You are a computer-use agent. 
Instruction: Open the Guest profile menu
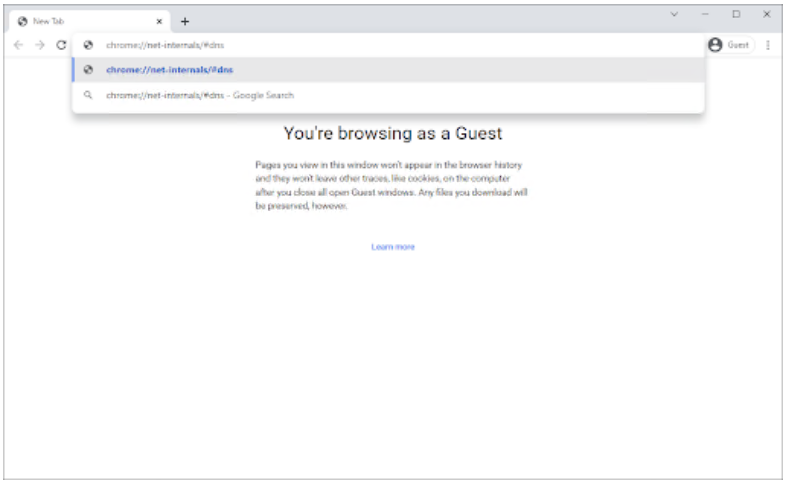[x=729, y=45]
